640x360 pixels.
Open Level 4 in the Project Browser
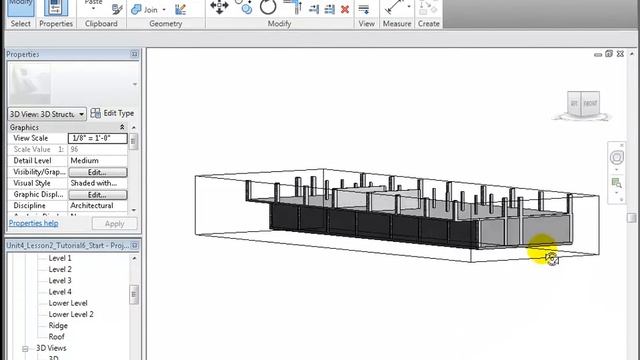pos(60,292)
